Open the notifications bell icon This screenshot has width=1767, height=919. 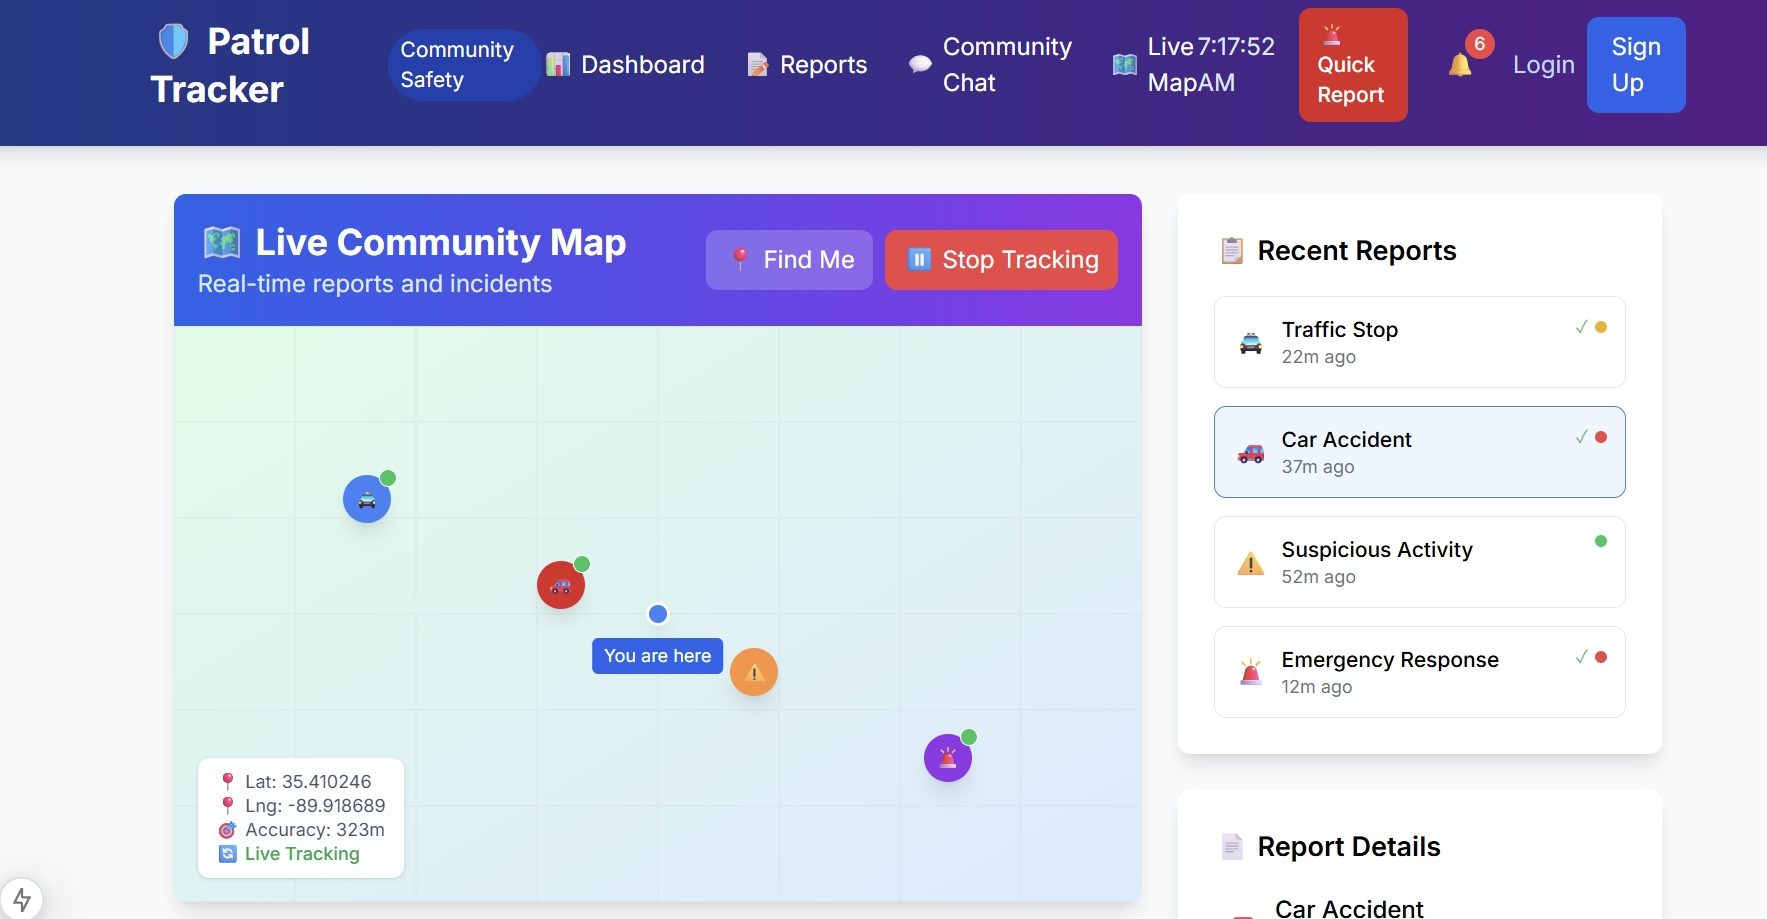point(1460,65)
